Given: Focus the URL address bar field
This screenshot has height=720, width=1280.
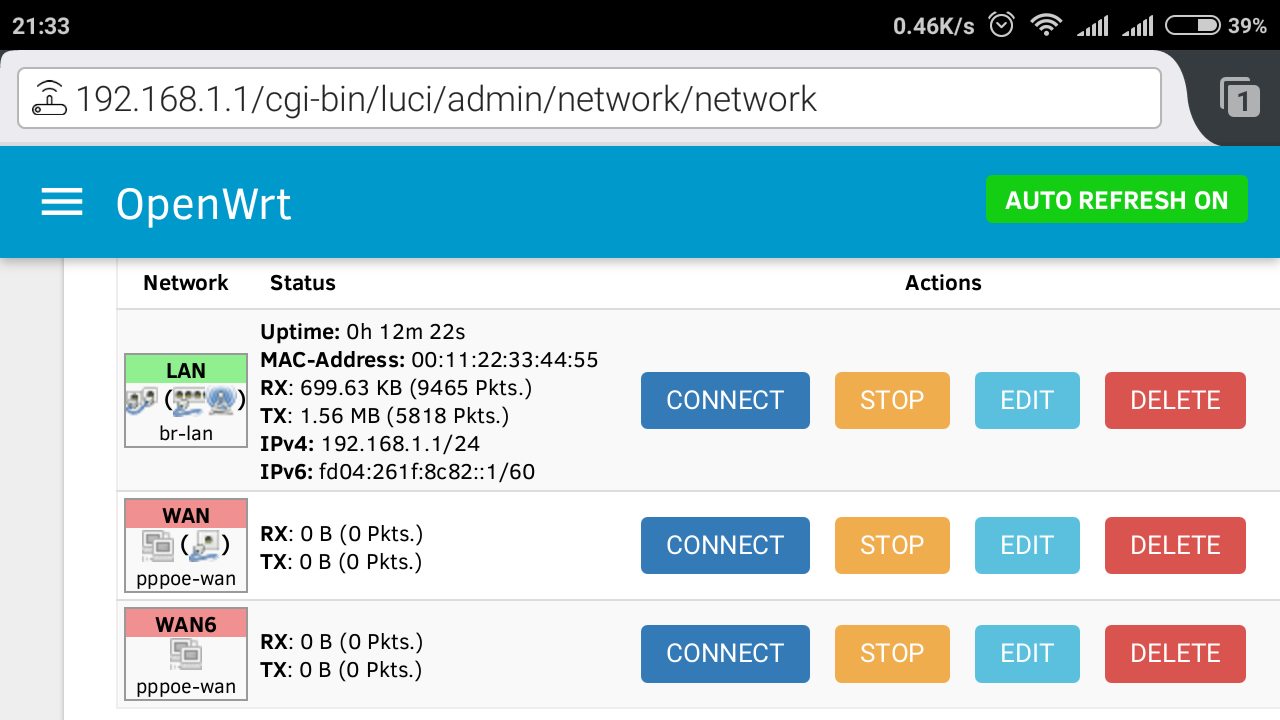Looking at the screenshot, I should pyautogui.click(x=590, y=98).
